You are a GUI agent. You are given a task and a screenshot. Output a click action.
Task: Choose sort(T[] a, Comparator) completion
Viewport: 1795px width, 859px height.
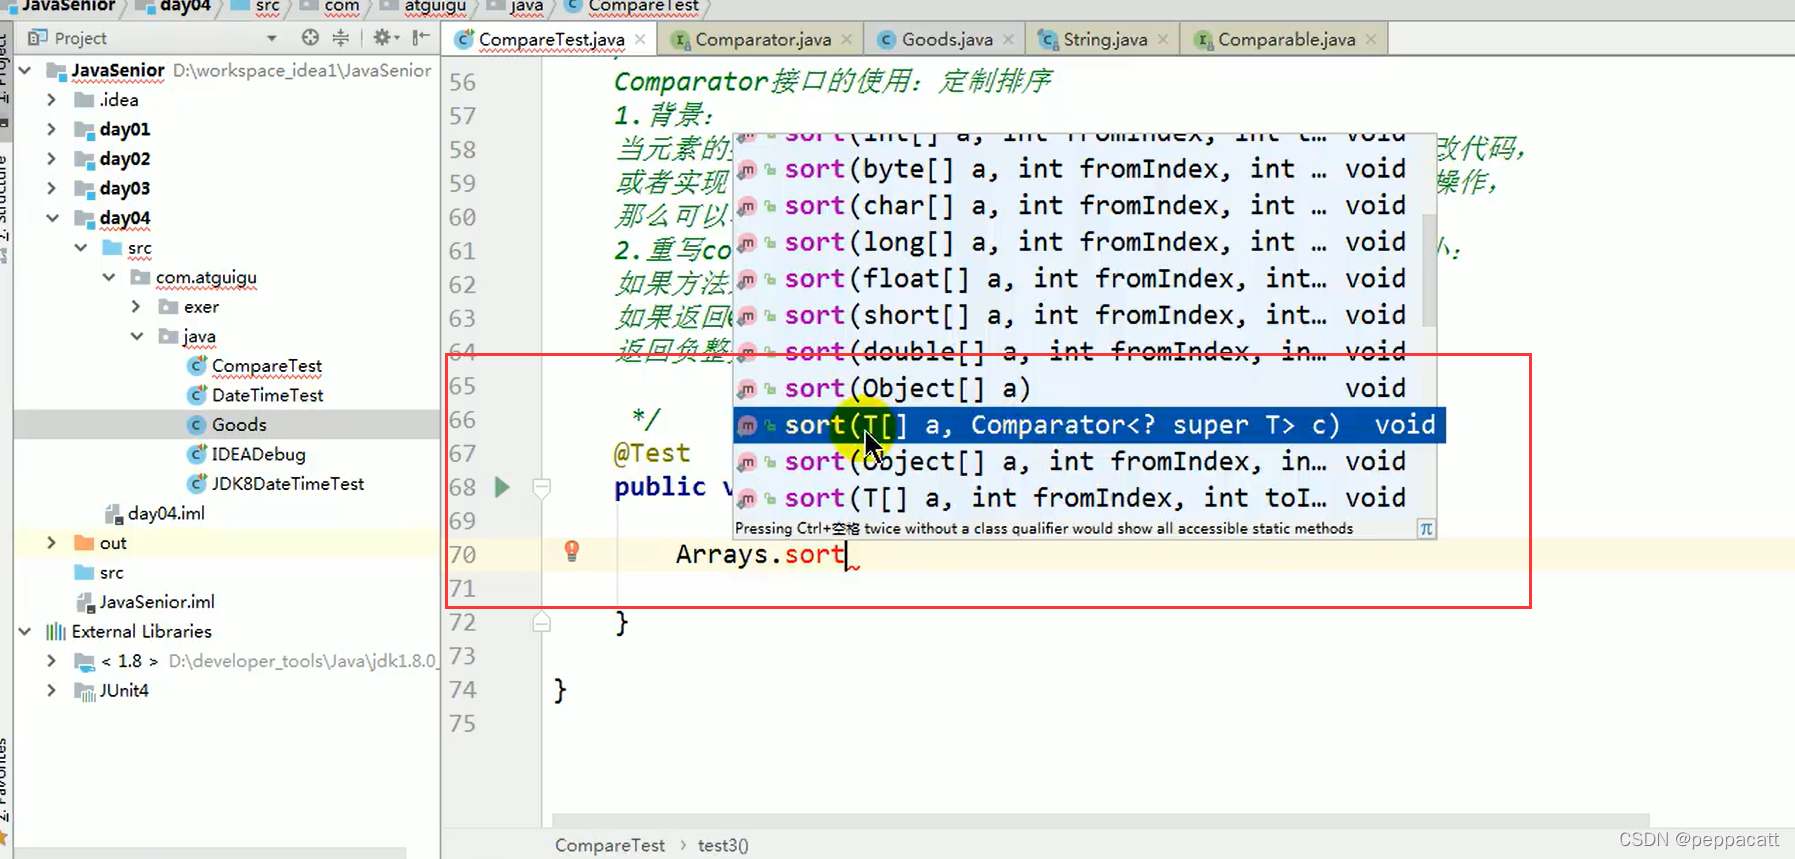coord(1089,425)
